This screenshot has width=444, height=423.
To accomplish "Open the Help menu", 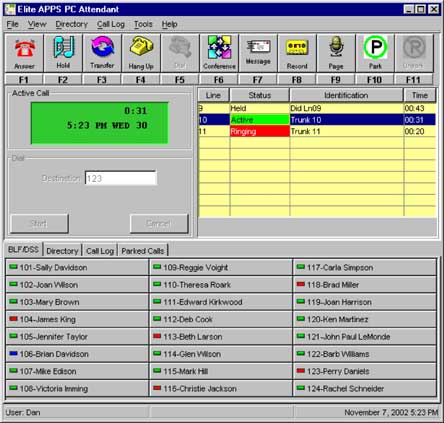I will point(170,24).
